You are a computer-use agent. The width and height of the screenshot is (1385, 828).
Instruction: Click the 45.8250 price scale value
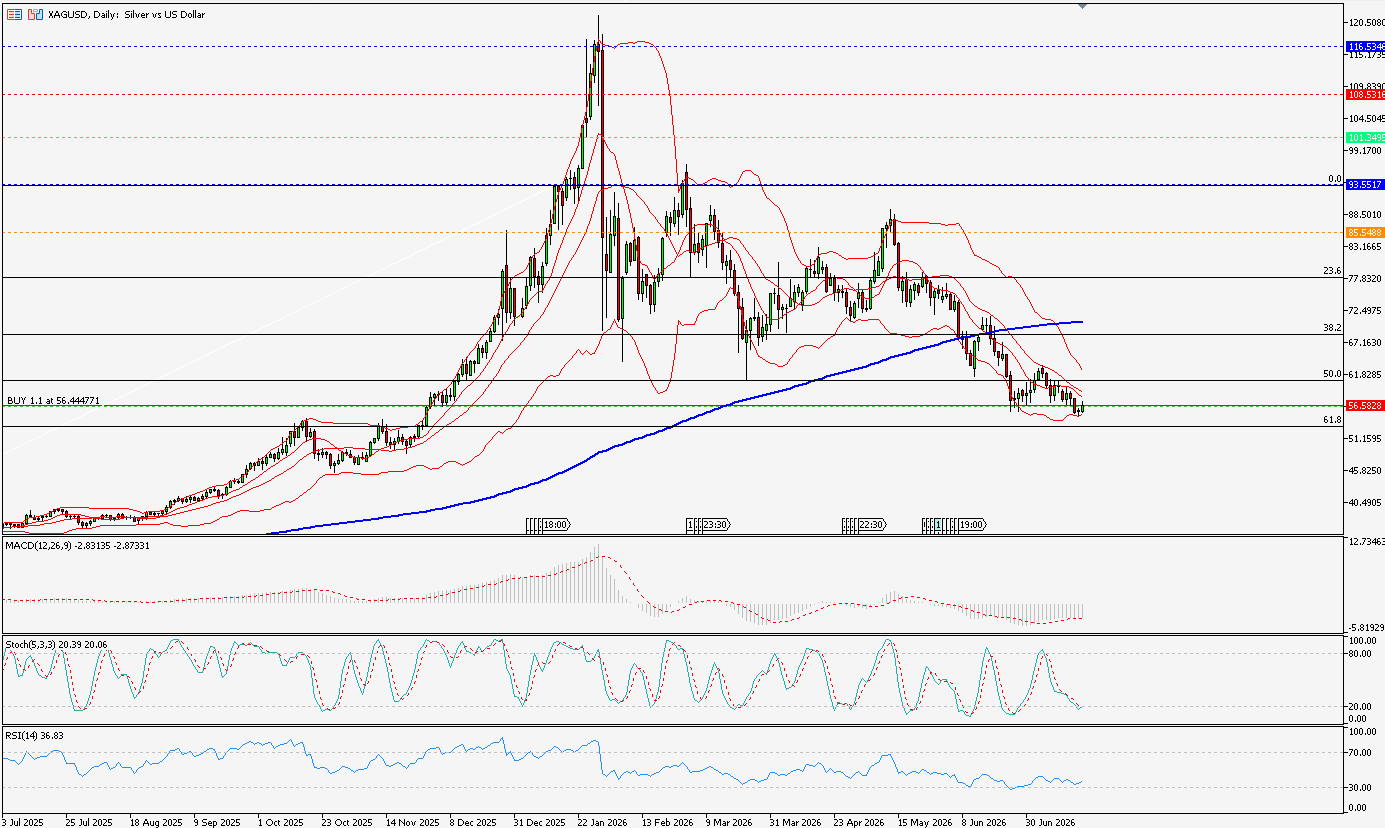(x=1365, y=470)
